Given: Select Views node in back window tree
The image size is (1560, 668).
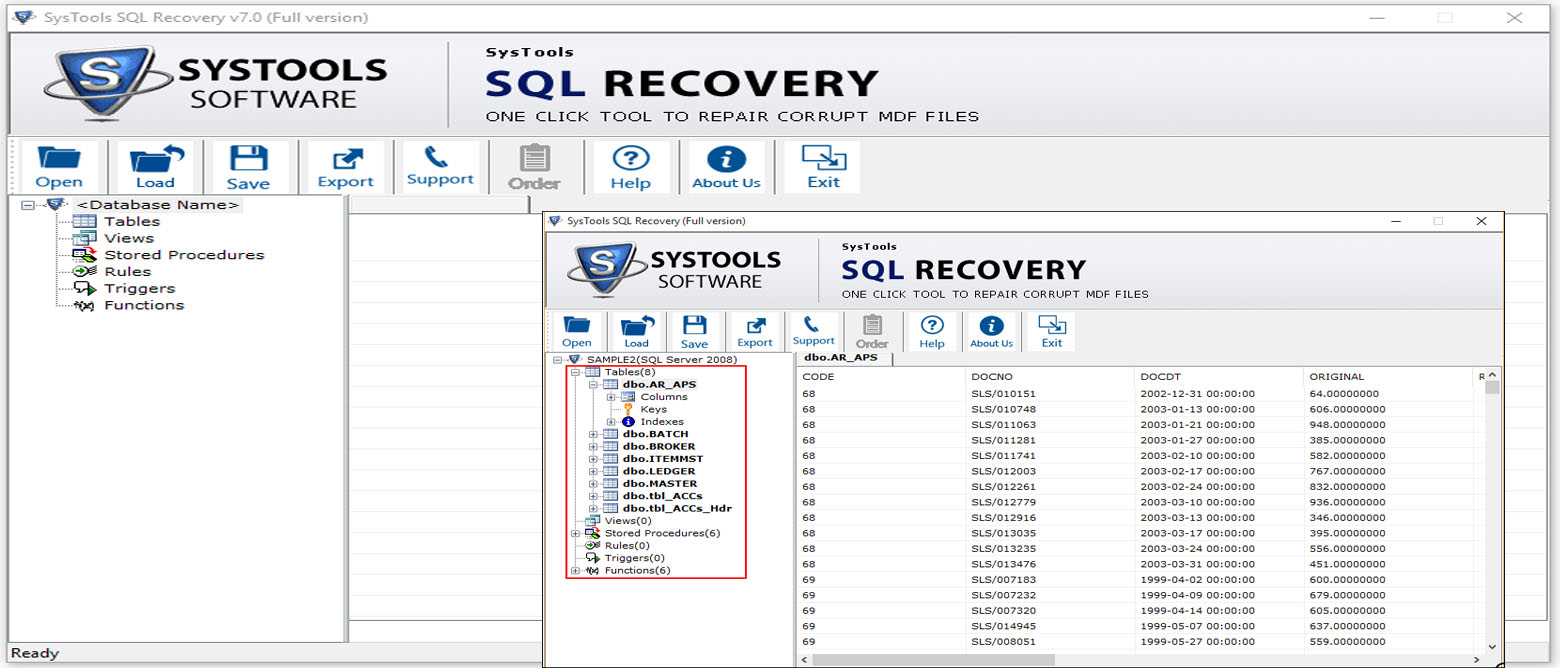Looking at the screenshot, I should tap(129, 238).
